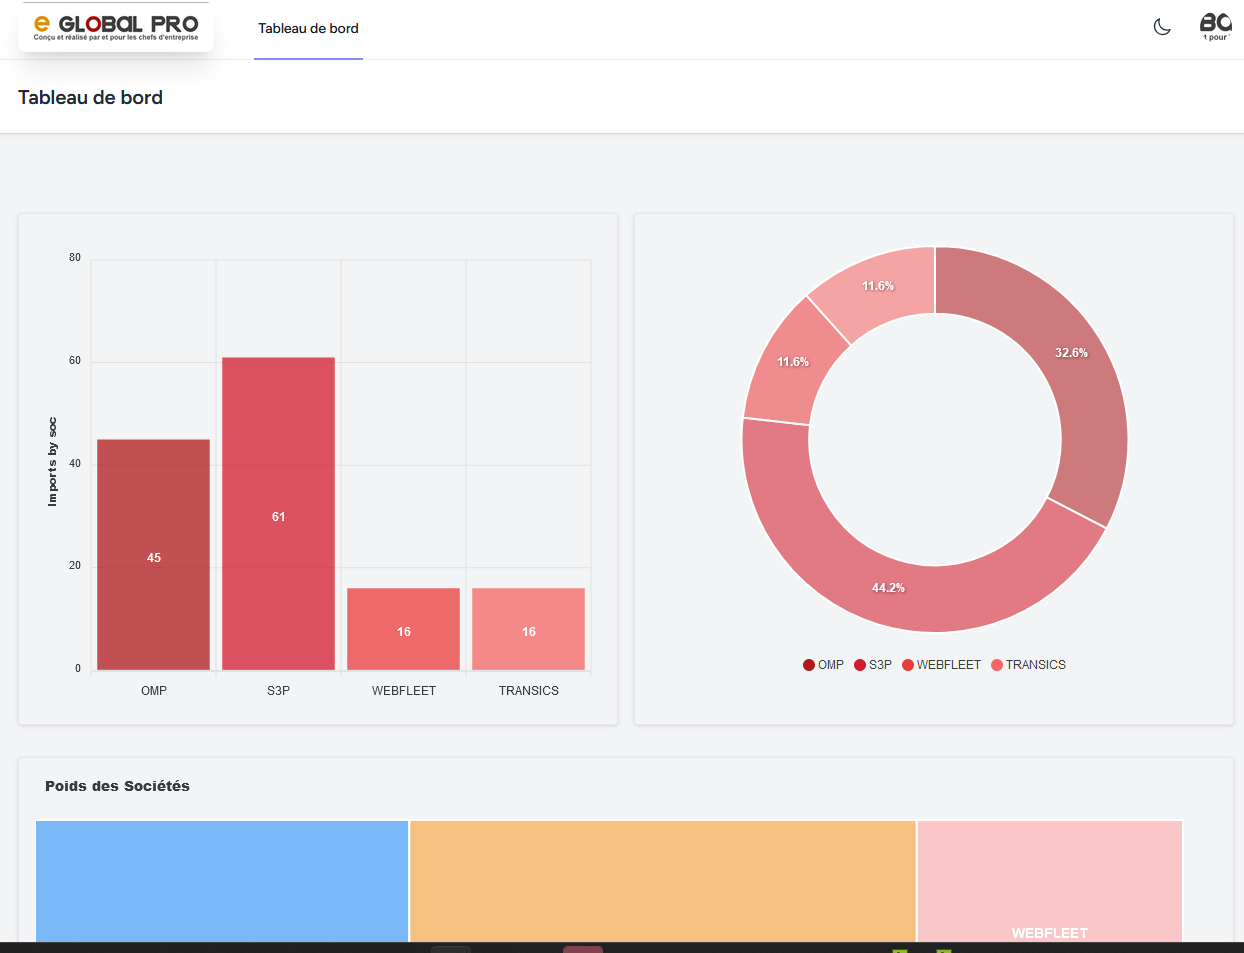
Task: Click the pink WEBFLEET treemap block
Action: point(1049,880)
